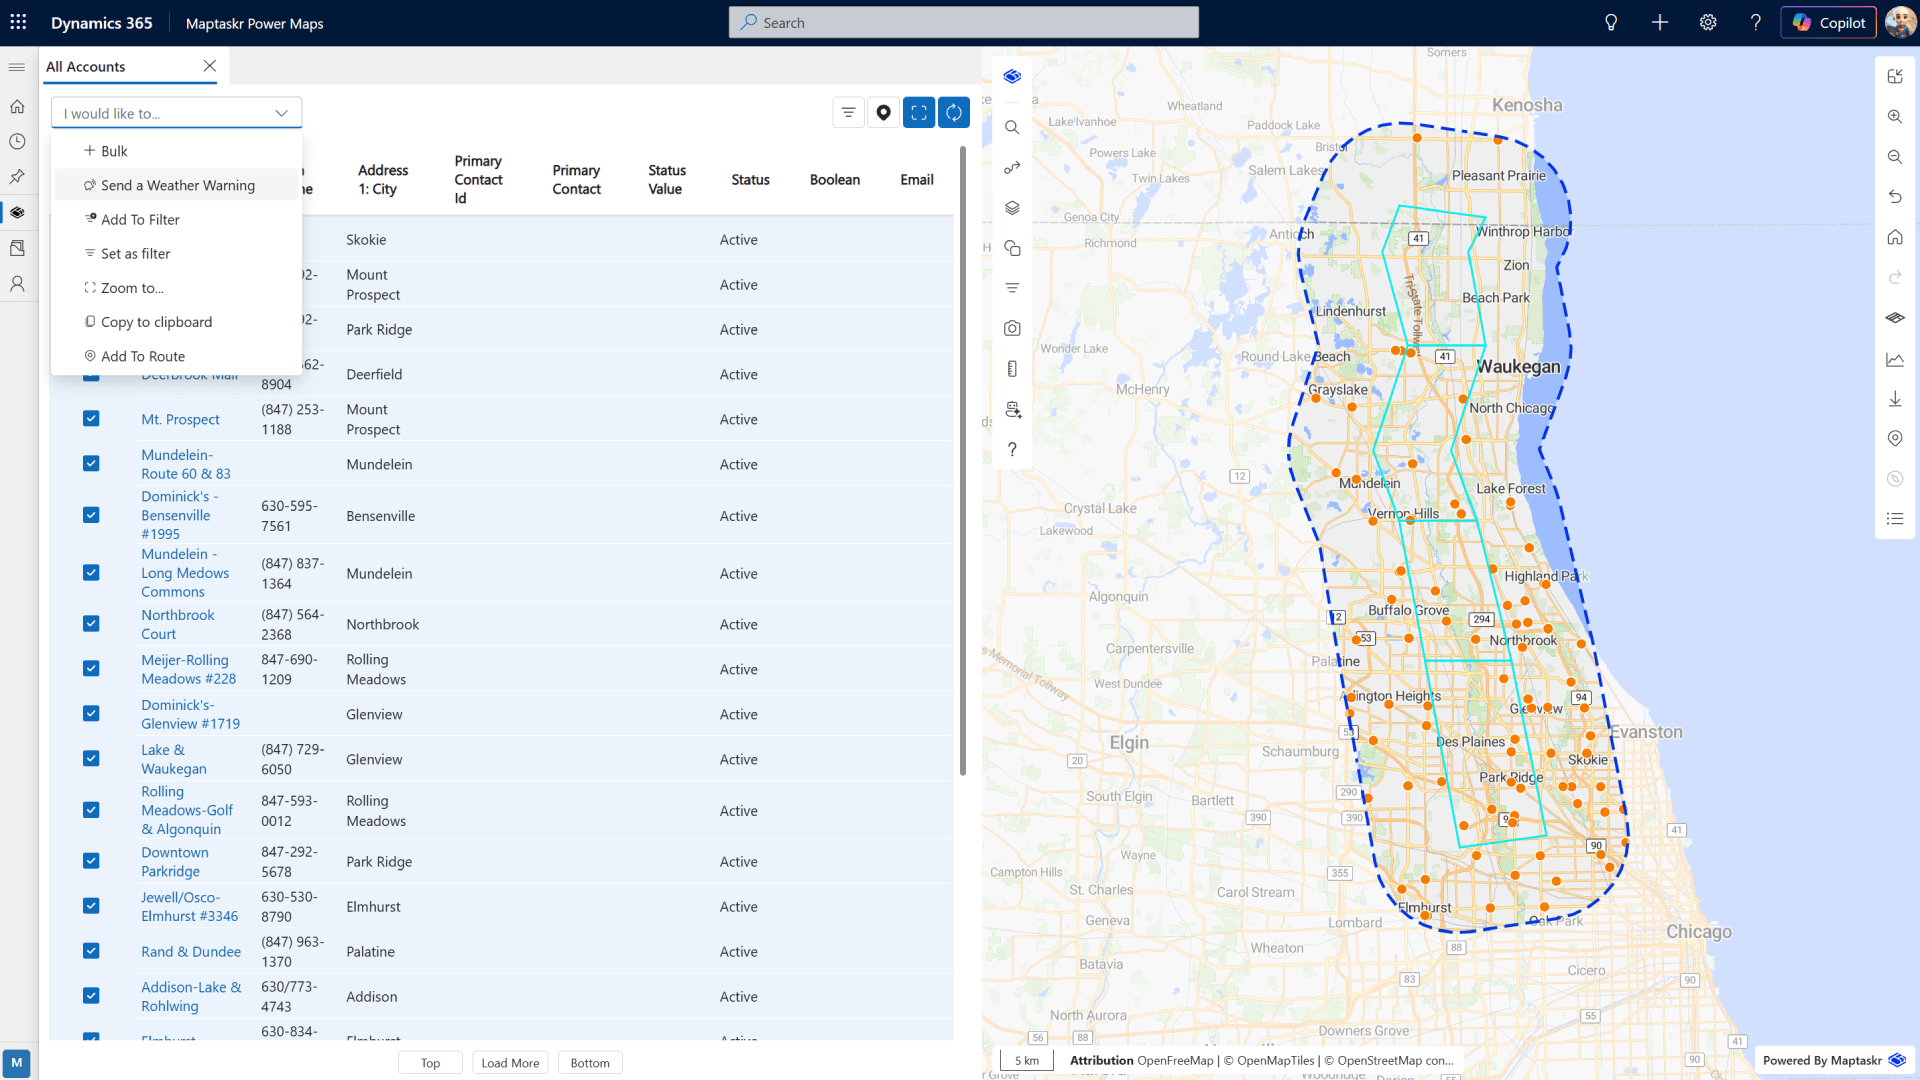
Task: Open the grid filter options button
Action: click(x=848, y=113)
